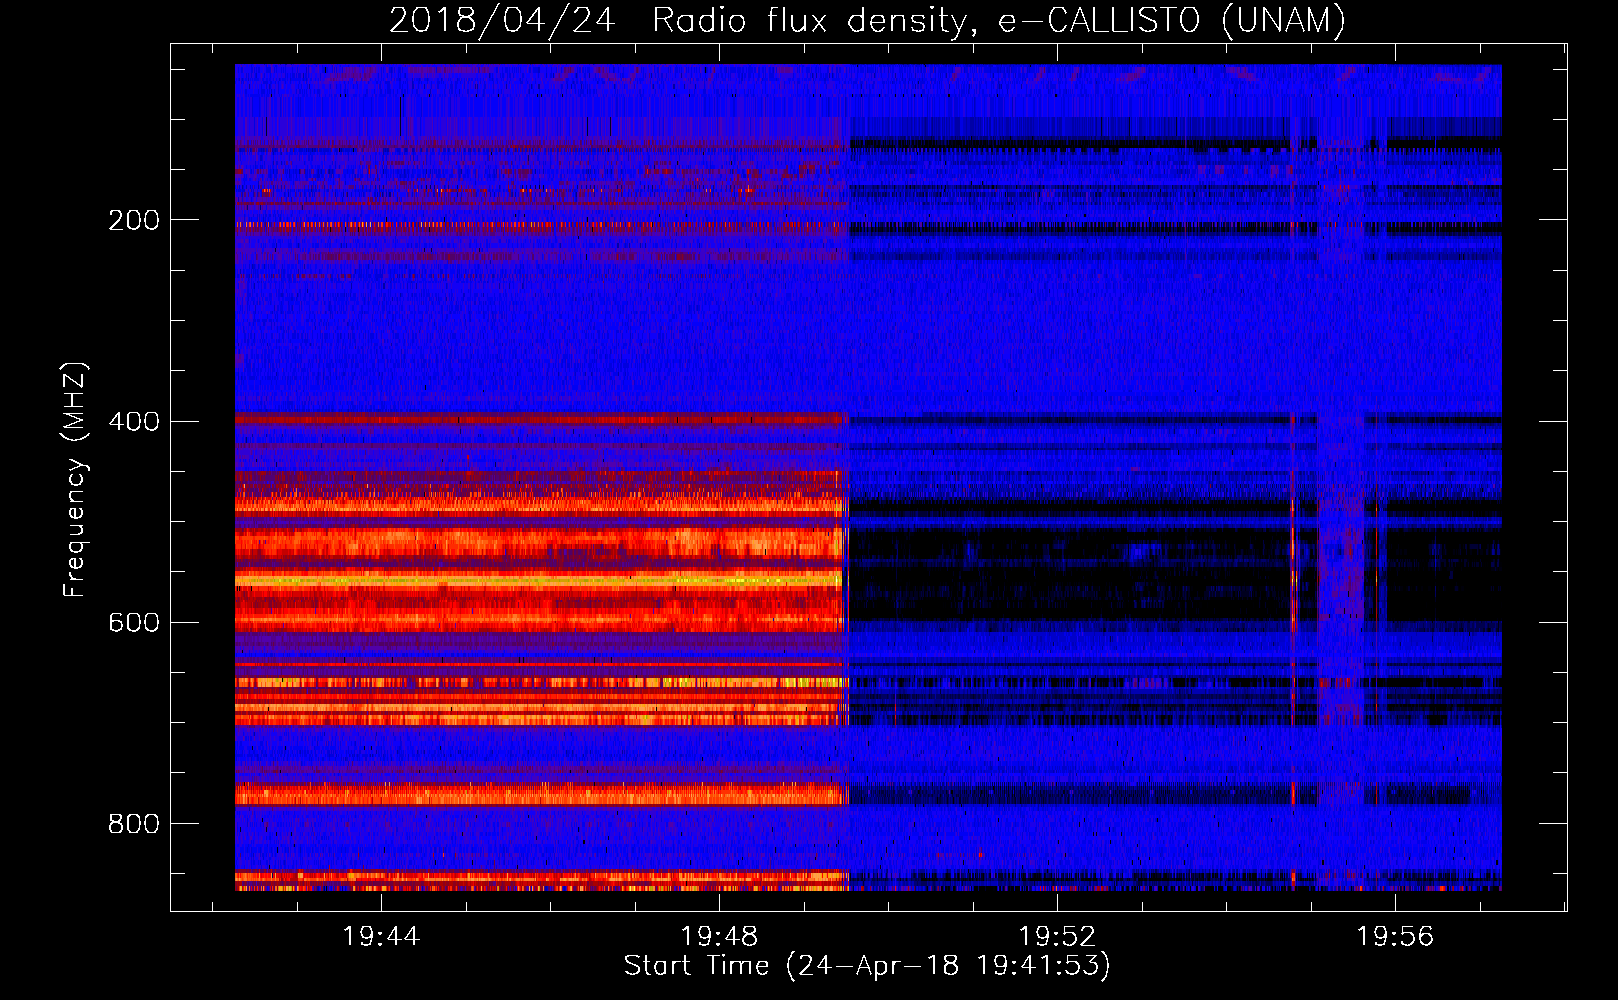The height and width of the screenshot is (1000, 1618).
Task: Click the 'Start Time (24-Apr-18 19:41:53)' label
Action: click(867, 966)
